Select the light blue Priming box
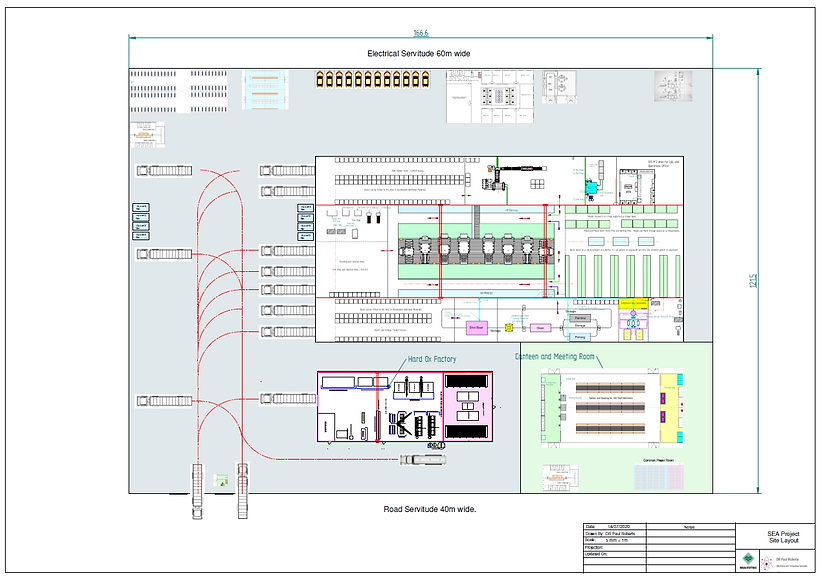The width and height of the screenshot is (823, 580). (x=580, y=337)
